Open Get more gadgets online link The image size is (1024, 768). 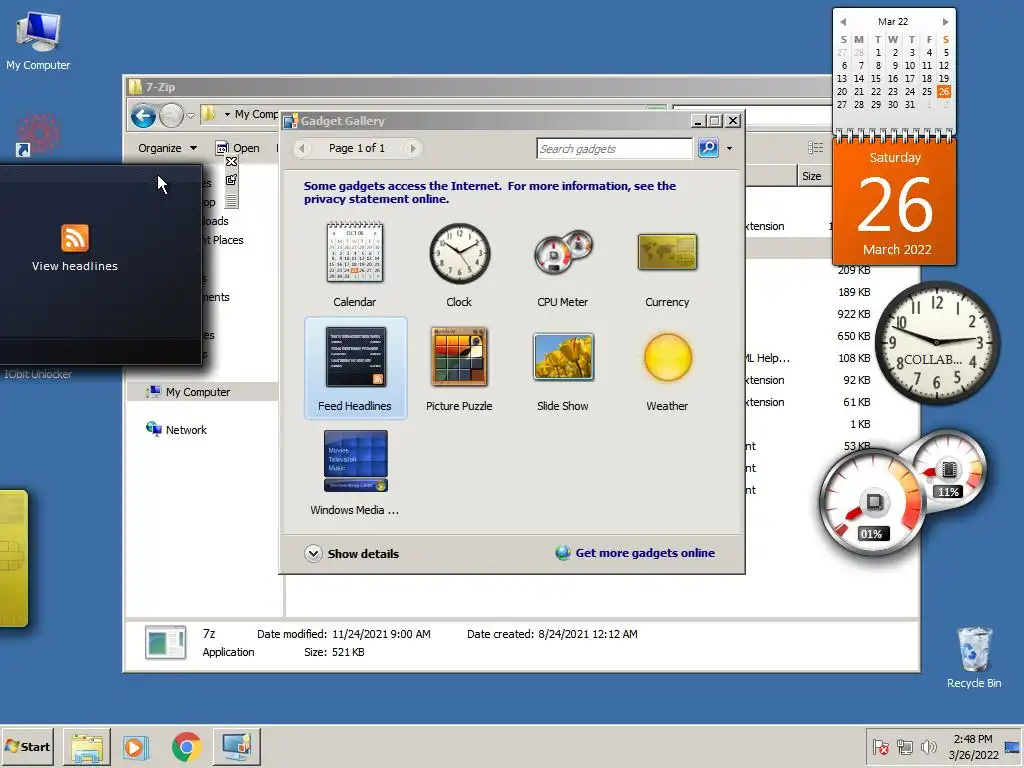(645, 553)
